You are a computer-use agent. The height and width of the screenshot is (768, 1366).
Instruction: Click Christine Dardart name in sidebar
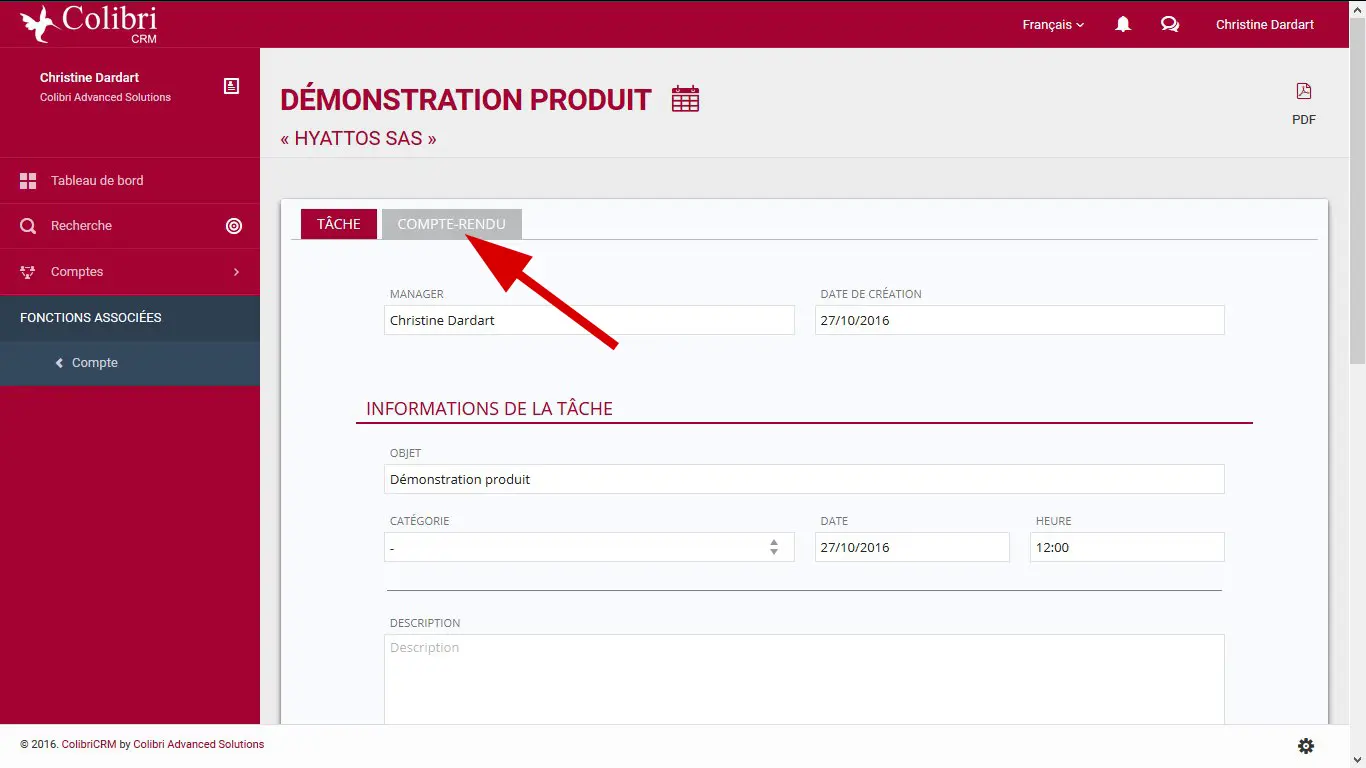(x=90, y=78)
